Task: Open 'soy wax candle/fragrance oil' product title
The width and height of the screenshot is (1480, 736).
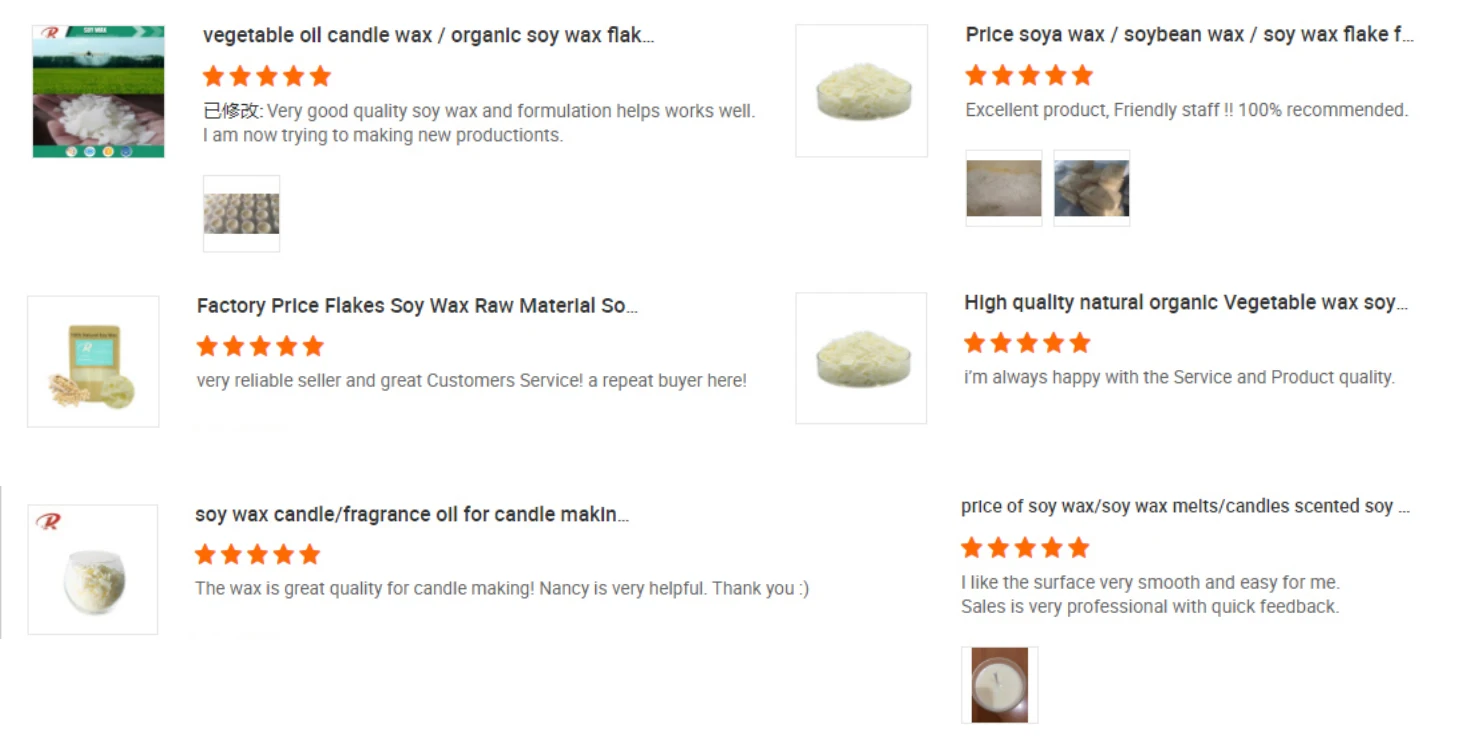Action: click(412, 515)
